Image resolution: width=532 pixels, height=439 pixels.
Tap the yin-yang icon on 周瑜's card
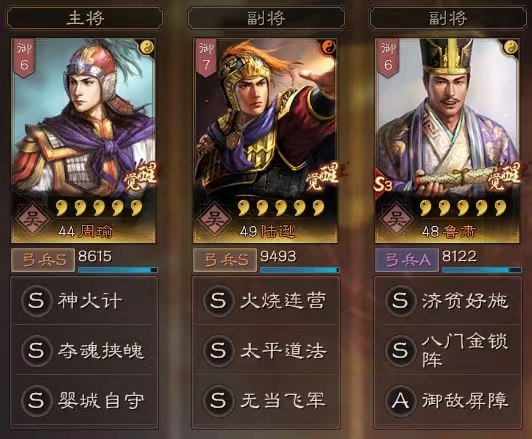(x=147, y=47)
